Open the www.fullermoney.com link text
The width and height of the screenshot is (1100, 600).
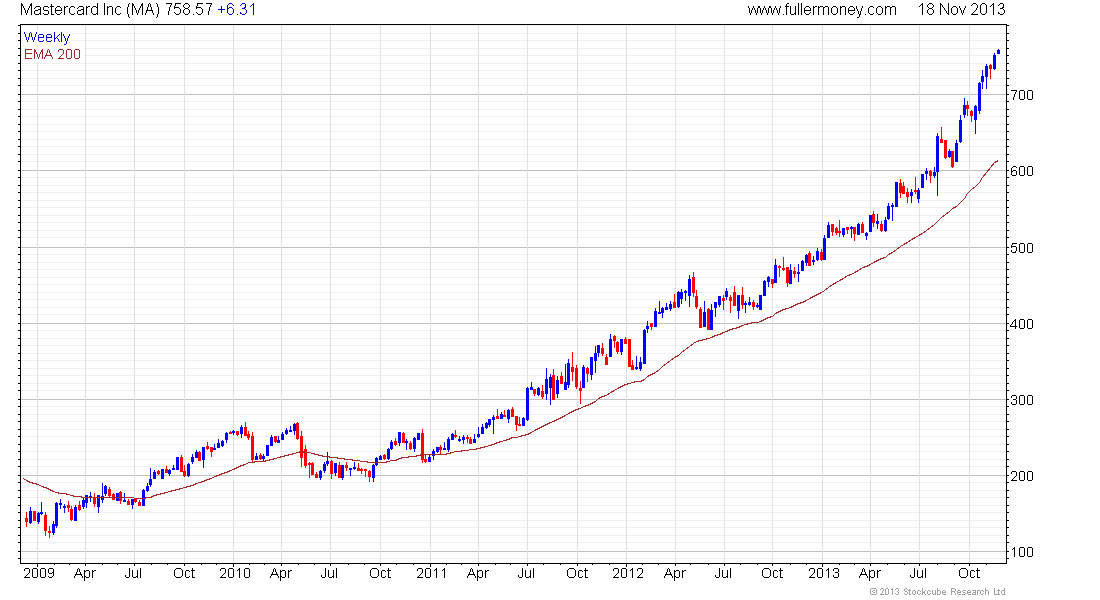point(821,10)
